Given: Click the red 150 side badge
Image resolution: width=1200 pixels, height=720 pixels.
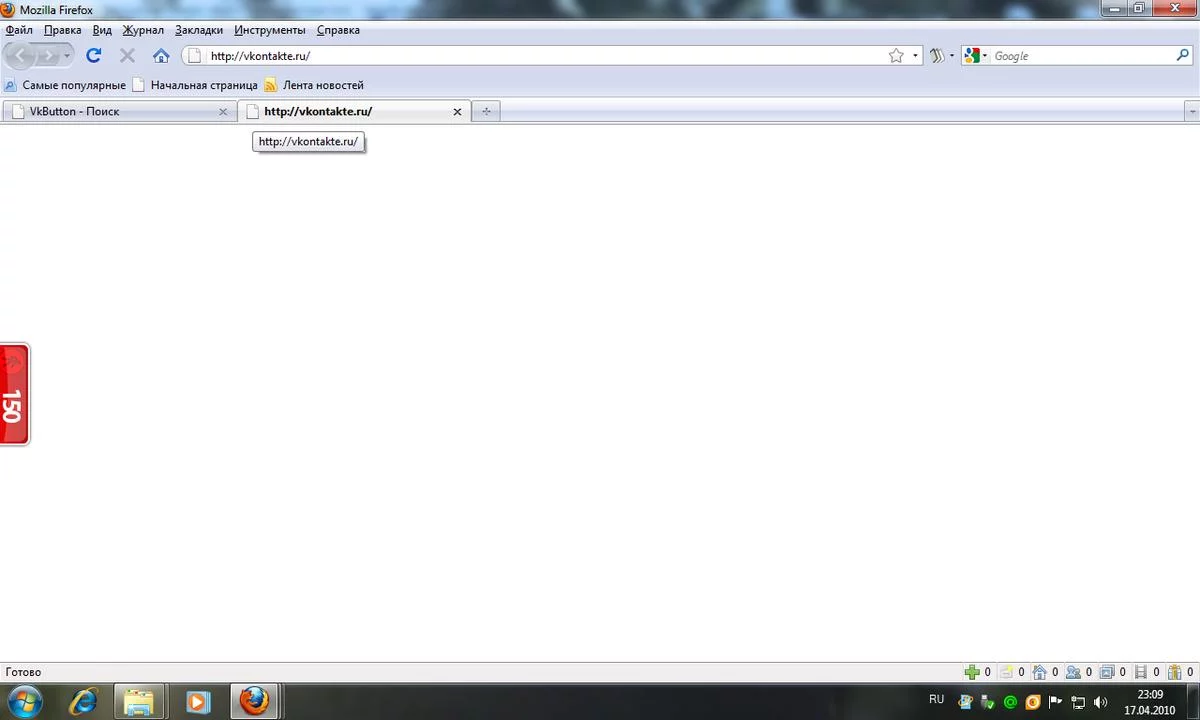Looking at the screenshot, I should pos(14,394).
